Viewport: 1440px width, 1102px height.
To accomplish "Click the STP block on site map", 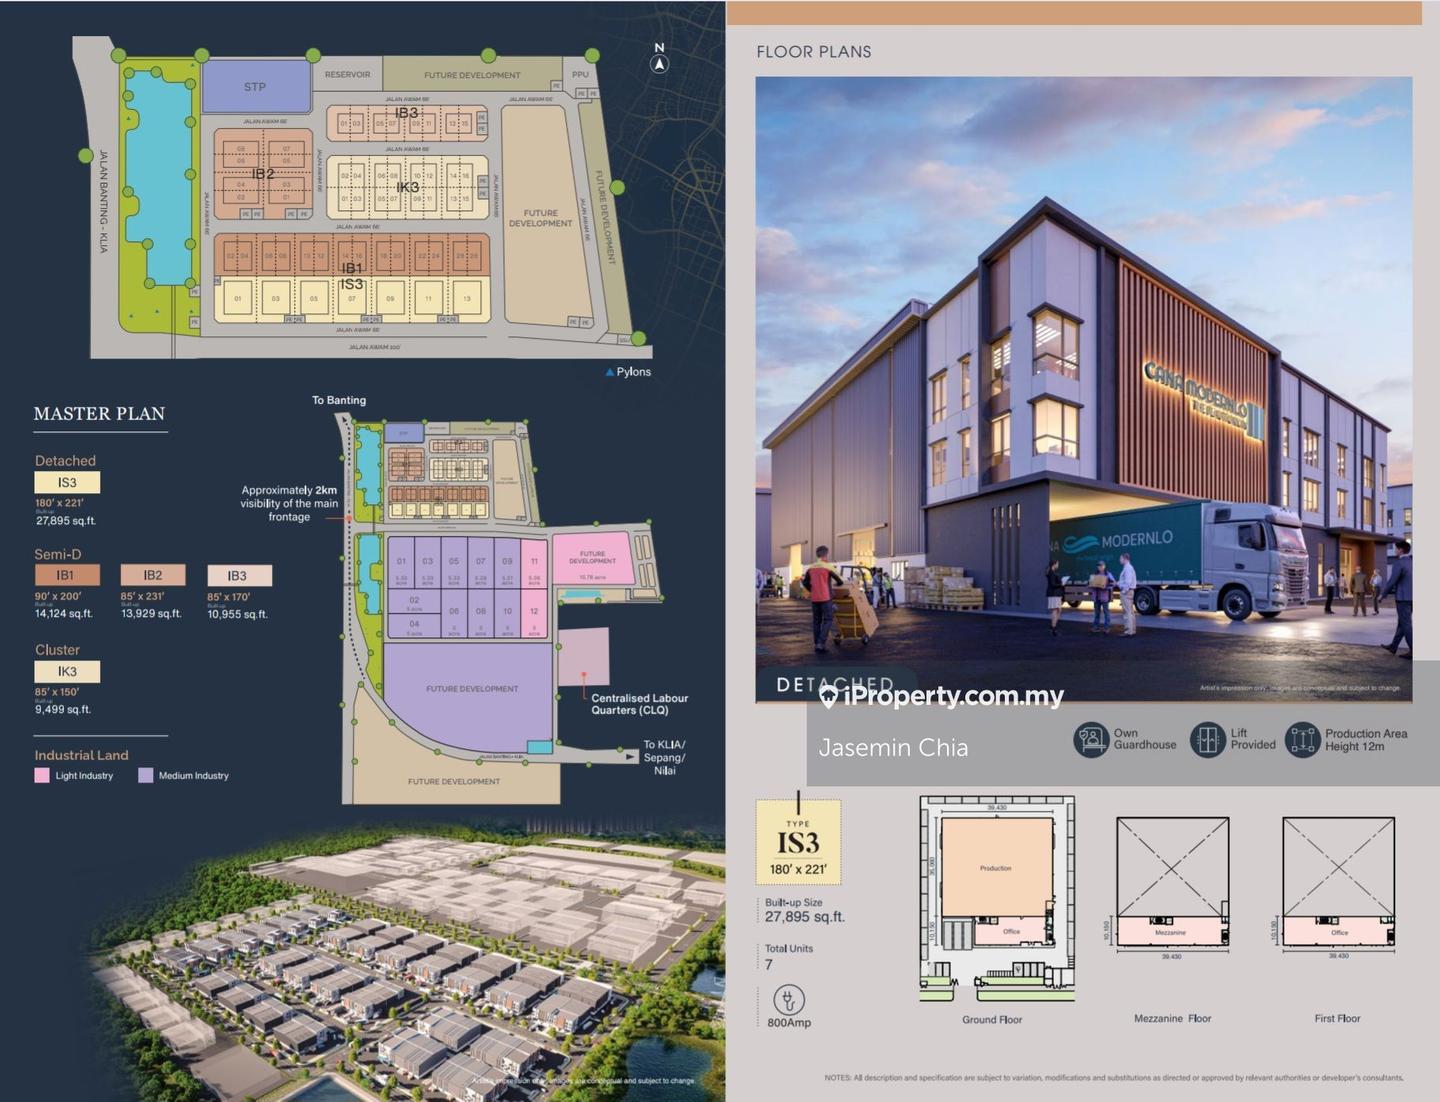I will pos(256,87).
